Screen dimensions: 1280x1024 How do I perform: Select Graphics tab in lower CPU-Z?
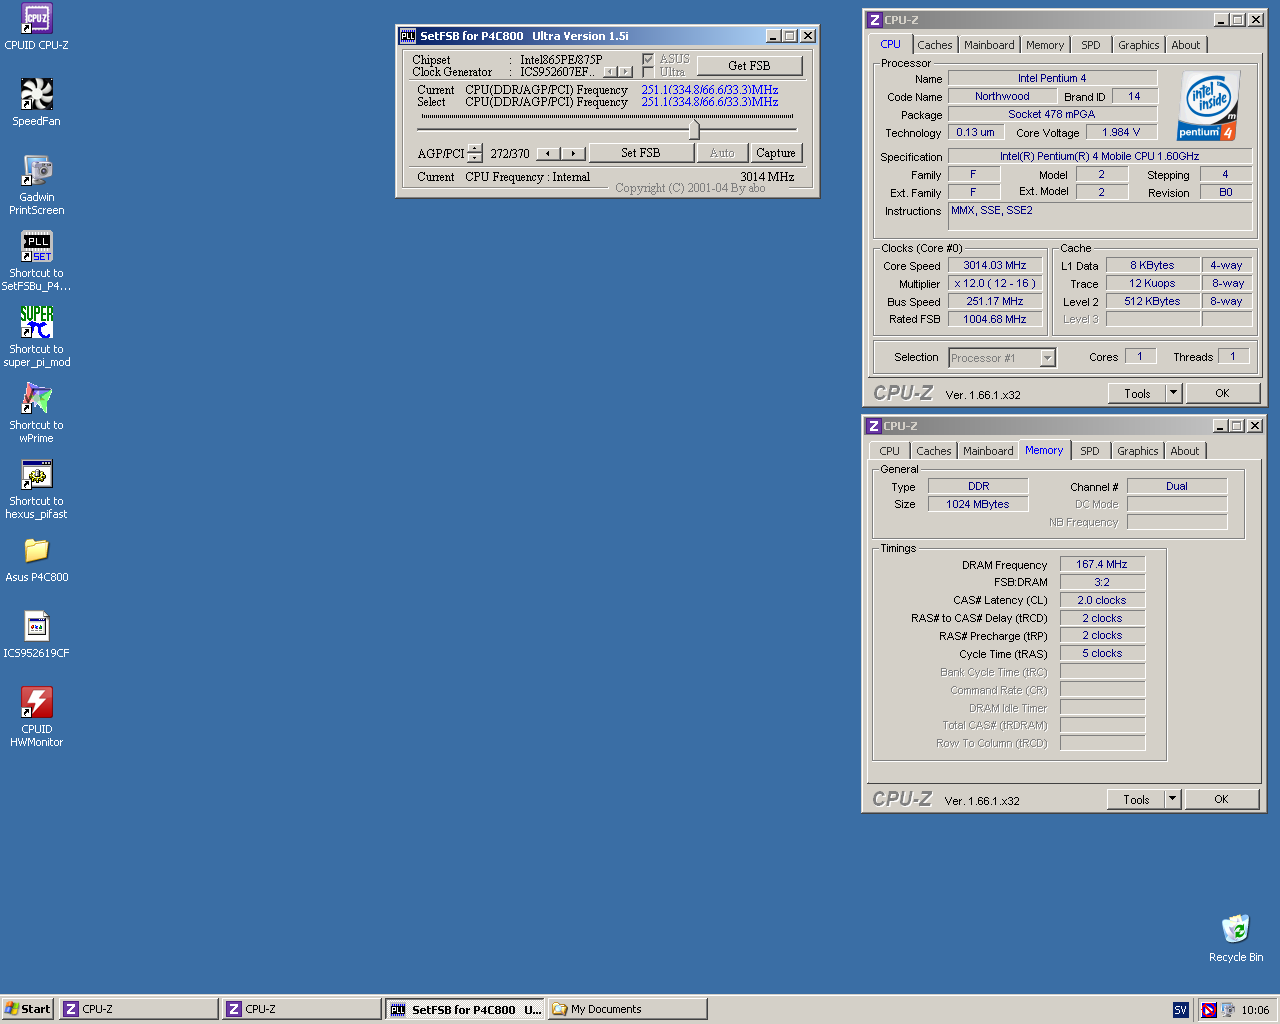[x=1138, y=451]
